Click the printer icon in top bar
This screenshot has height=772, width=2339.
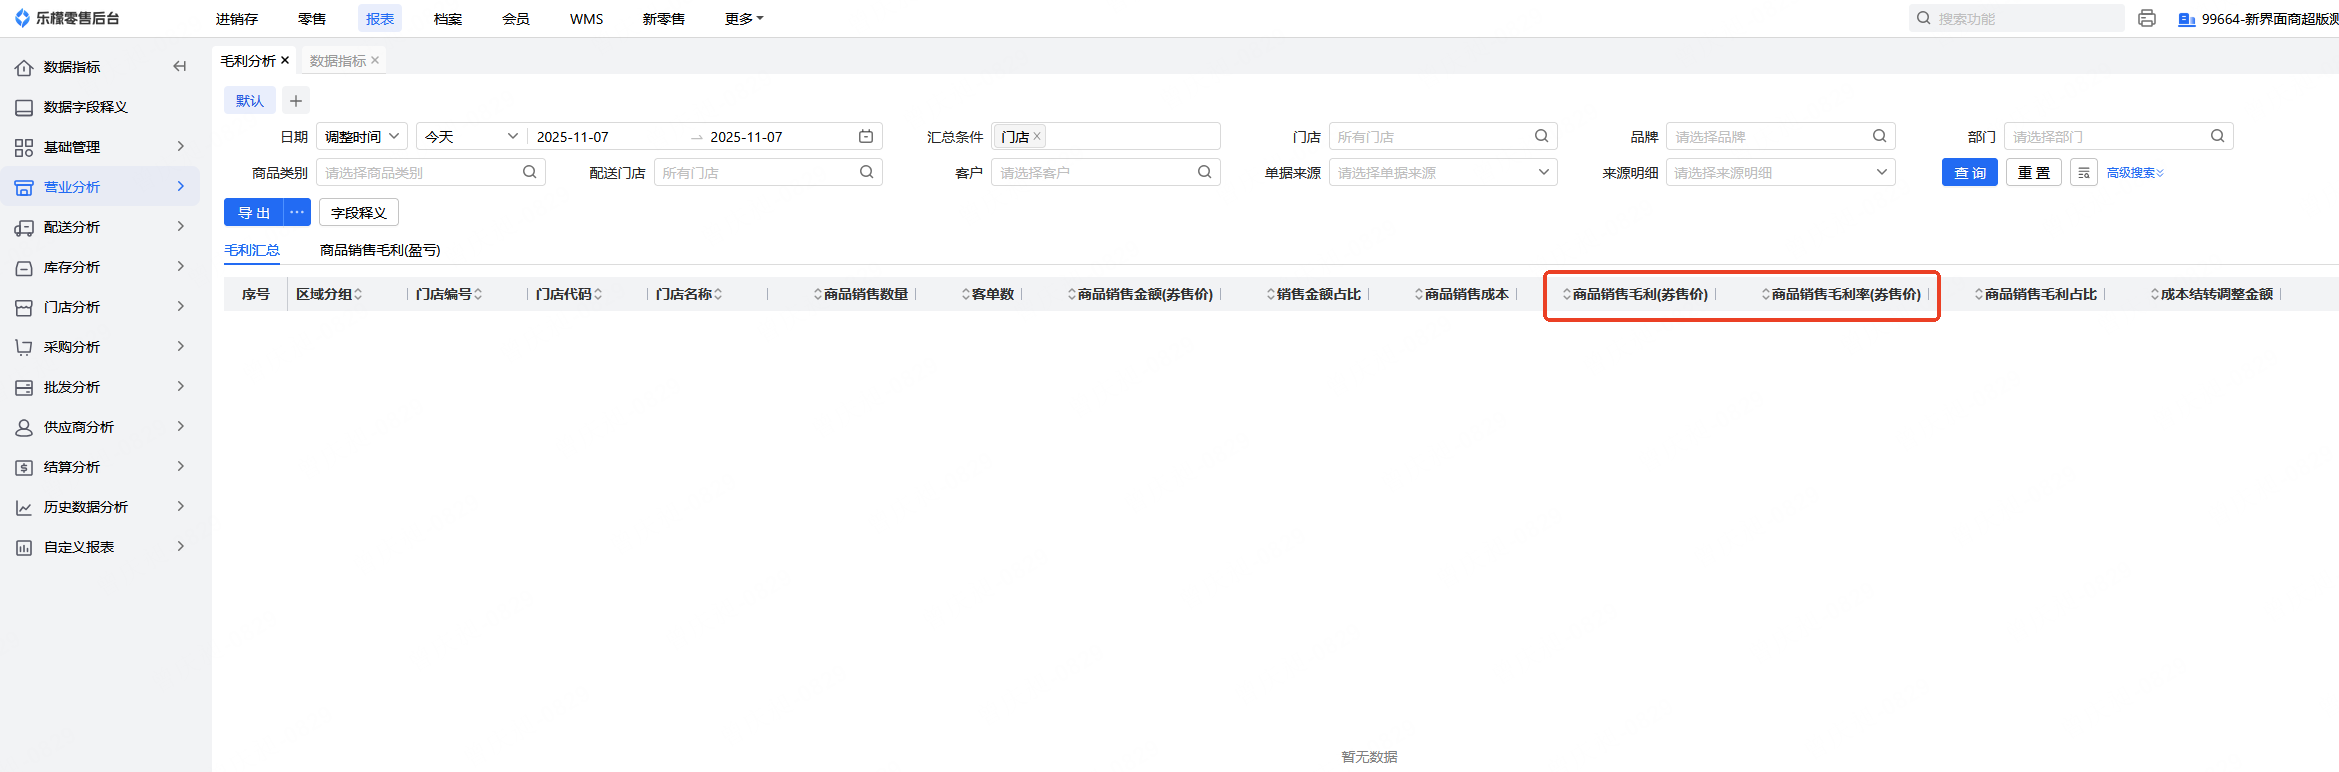2147,18
